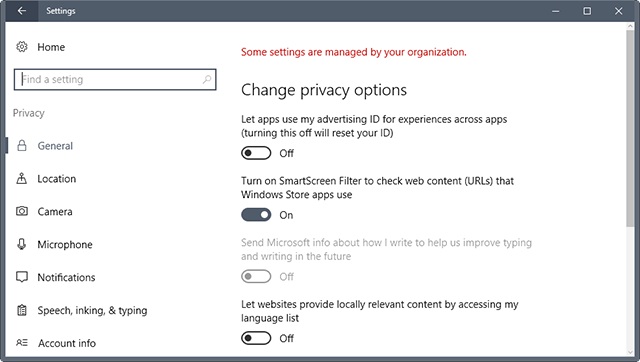Click the Notifications speech bubble icon
The width and height of the screenshot is (640, 362).
tap(22, 277)
